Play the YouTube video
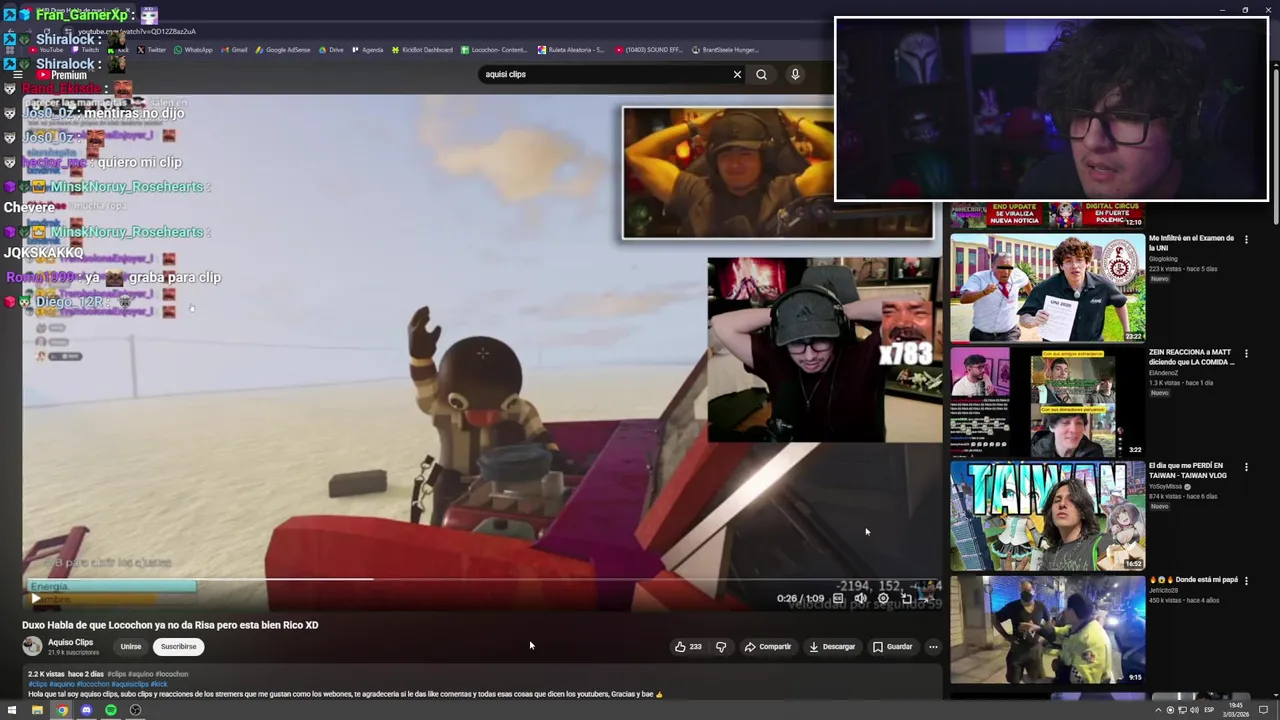The width and height of the screenshot is (1280, 720). click(36, 599)
